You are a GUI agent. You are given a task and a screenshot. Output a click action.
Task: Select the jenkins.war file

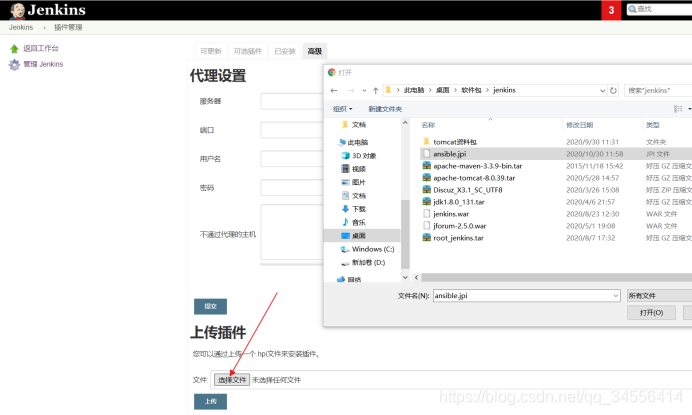tap(451, 214)
